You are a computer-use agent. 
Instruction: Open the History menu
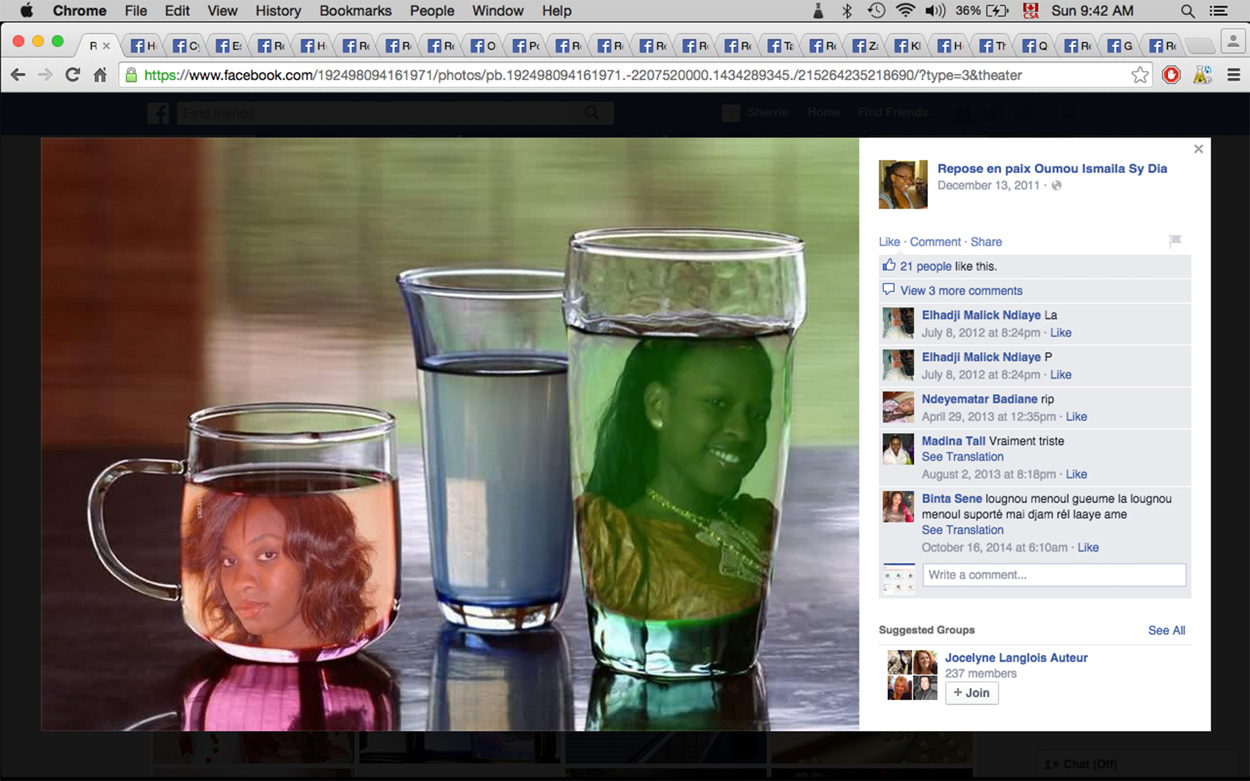click(x=278, y=11)
